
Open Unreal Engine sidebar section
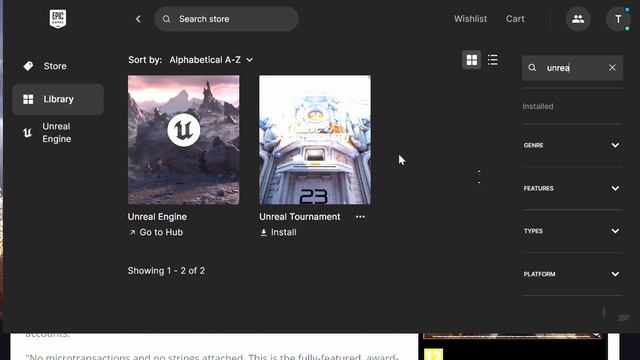tap(58, 133)
